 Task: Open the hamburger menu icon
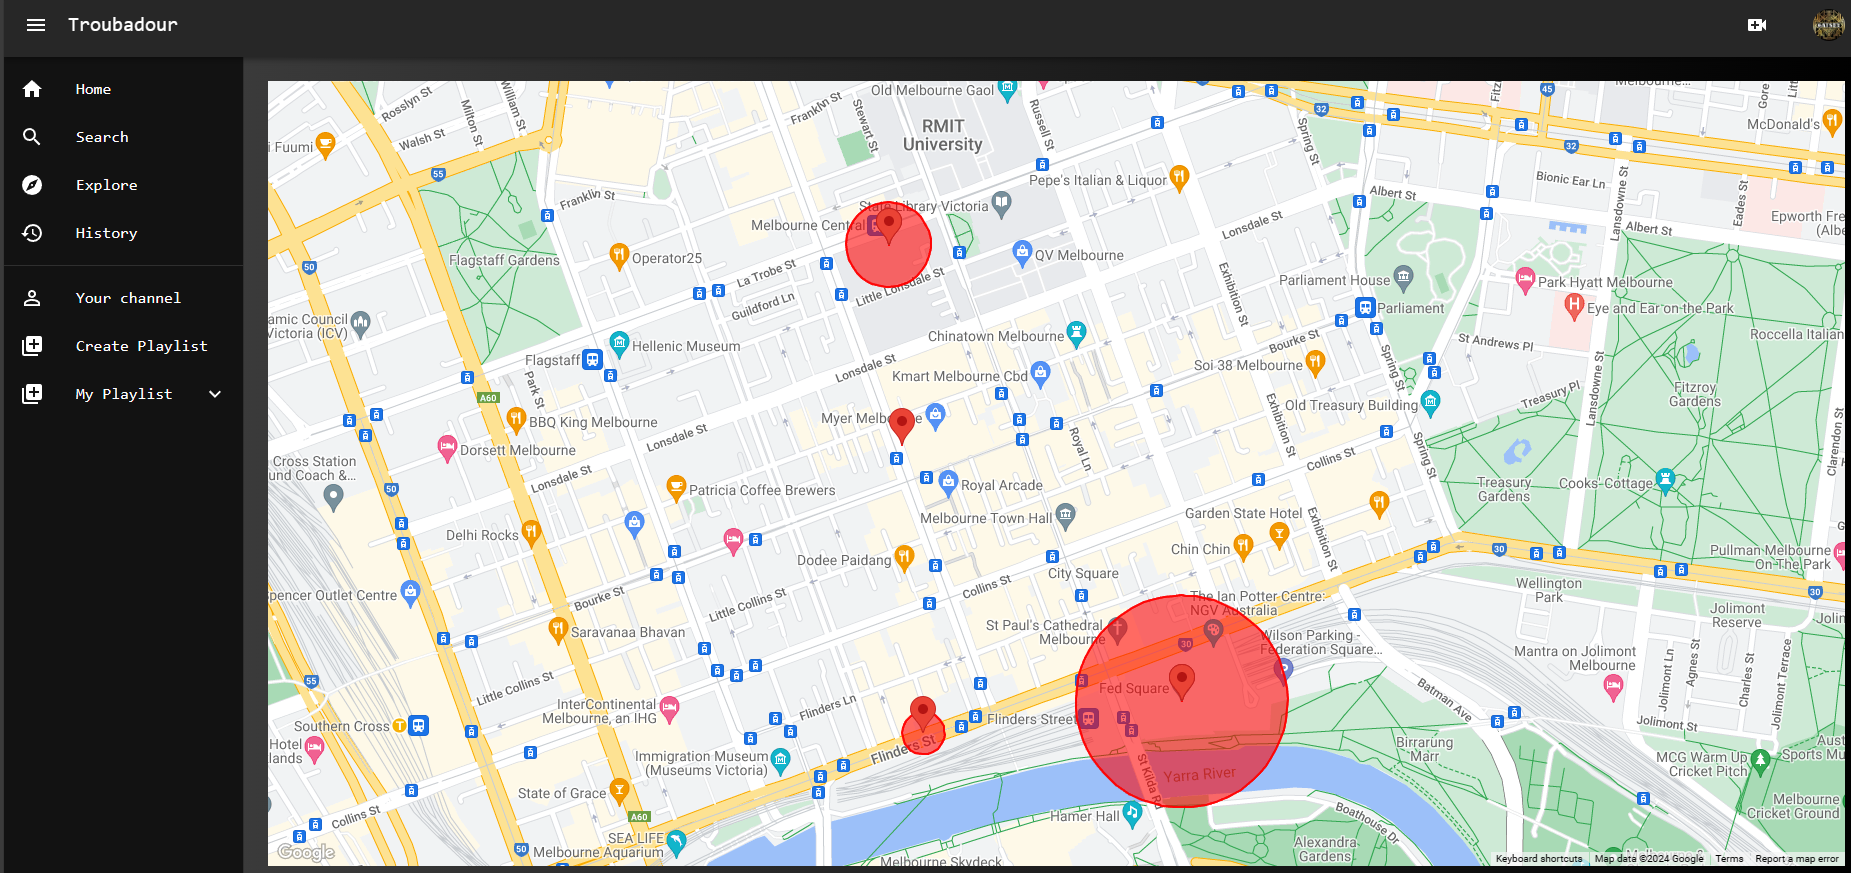click(36, 25)
